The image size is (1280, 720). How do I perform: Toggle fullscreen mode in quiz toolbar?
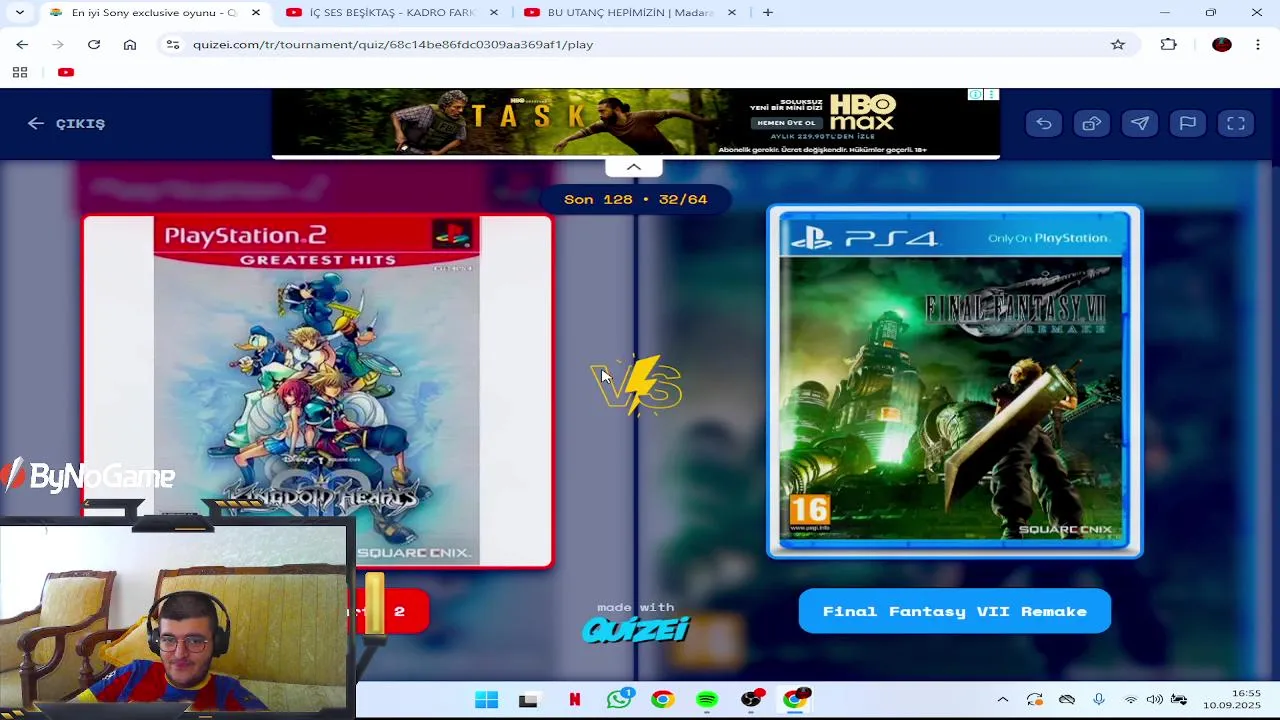[x=1236, y=123]
